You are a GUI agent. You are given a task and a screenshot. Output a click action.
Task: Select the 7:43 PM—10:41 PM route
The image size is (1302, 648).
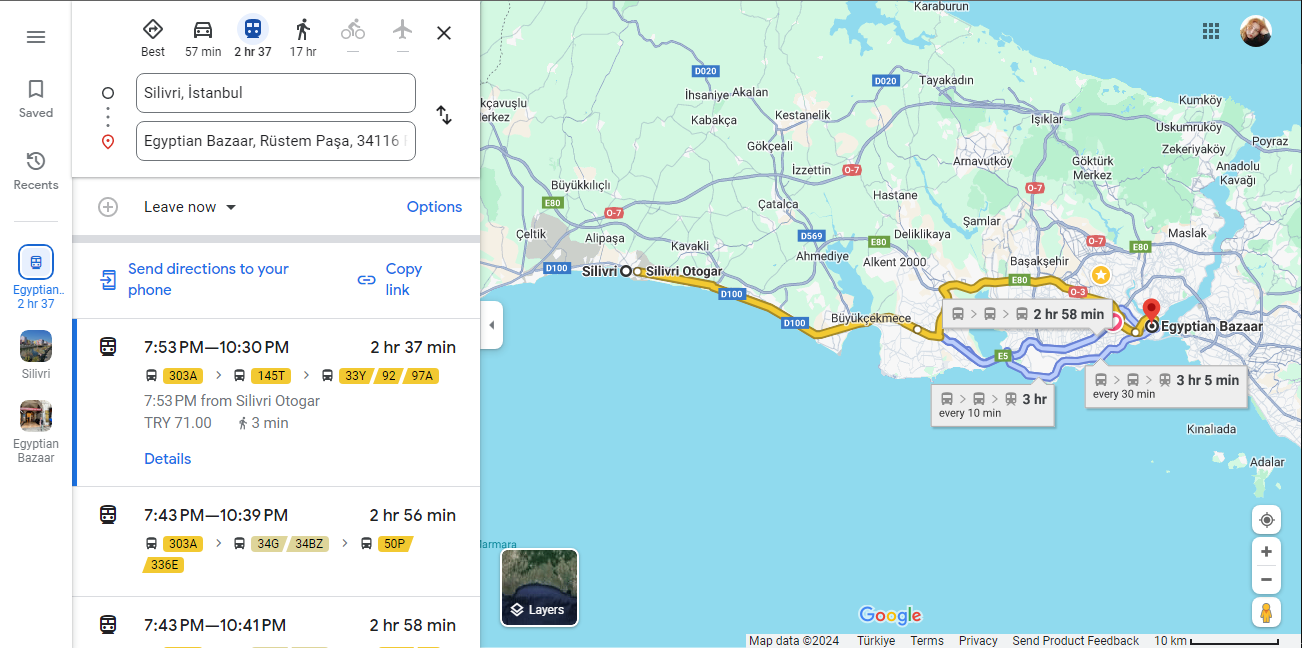pyautogui.click(x=276, y=623)
